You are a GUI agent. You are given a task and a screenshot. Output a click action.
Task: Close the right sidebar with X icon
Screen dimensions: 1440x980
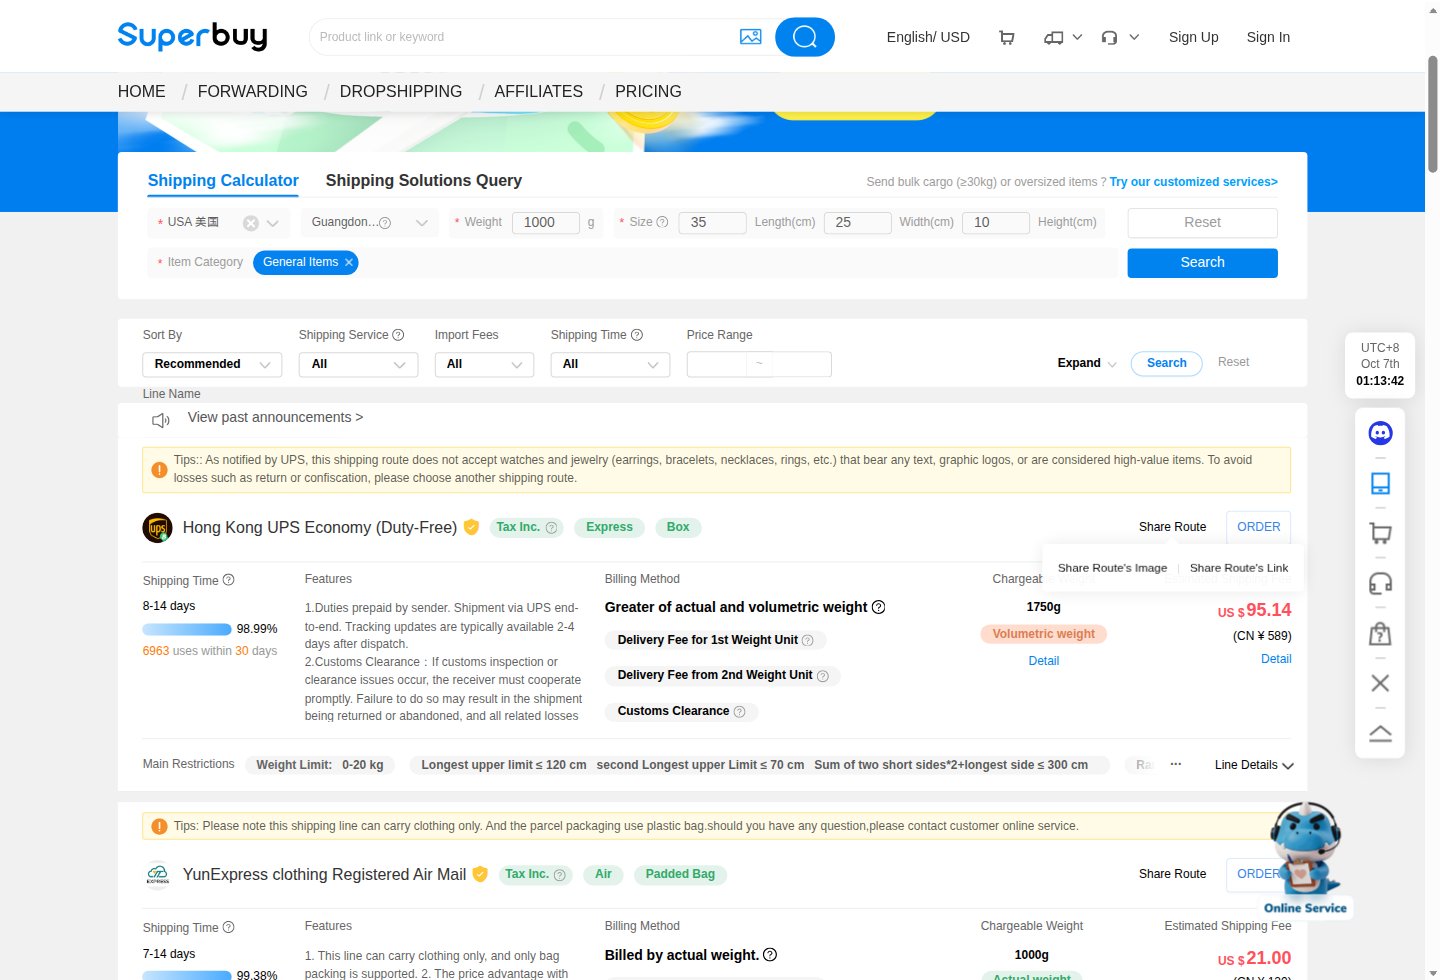[1380, 683]
